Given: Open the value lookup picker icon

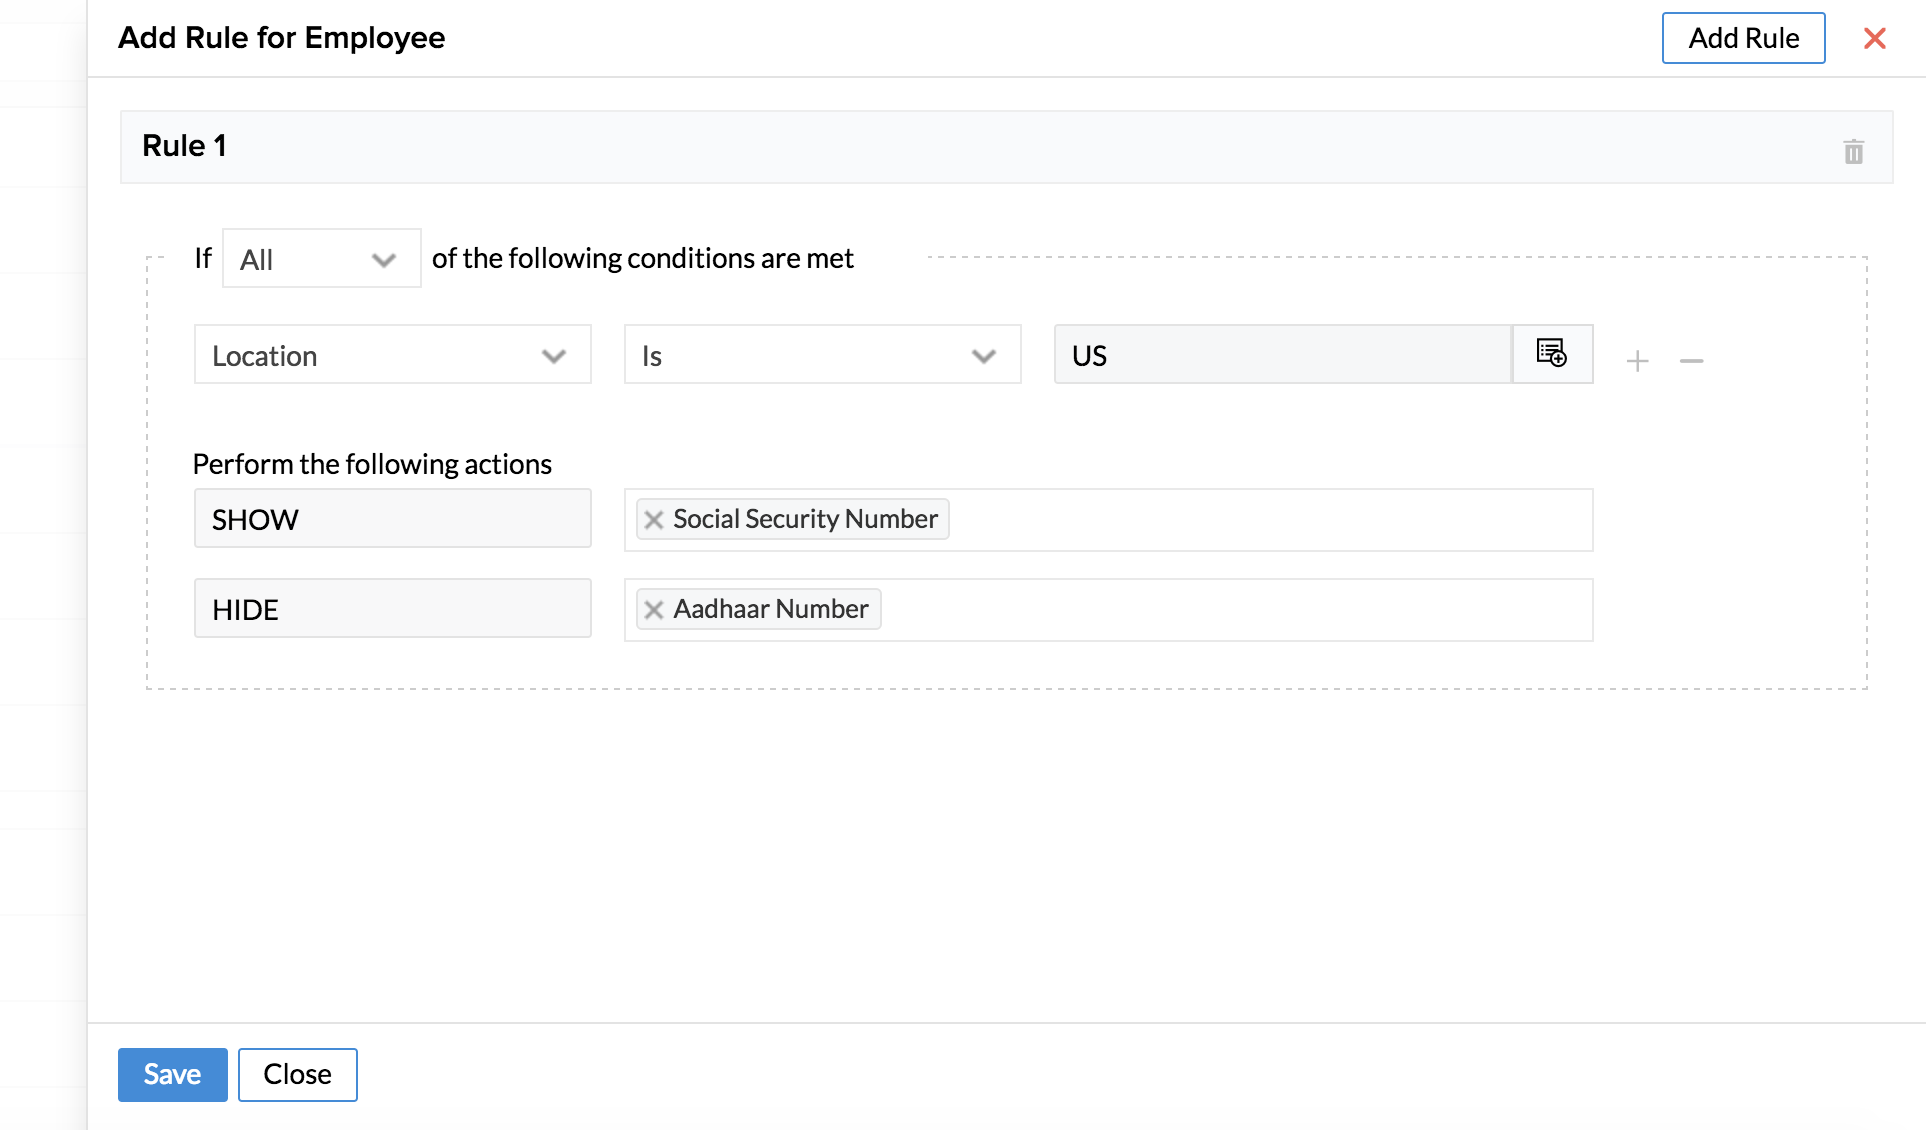Looking at the screenshot, I should 1551,354.
